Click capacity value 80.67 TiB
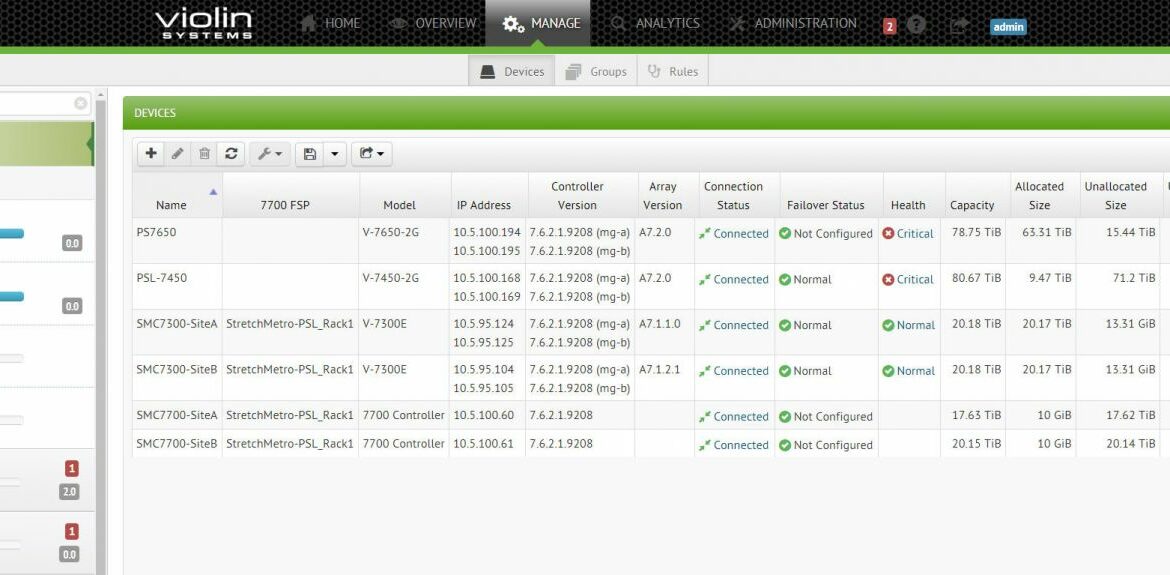The image size is (1170, 575). pyautogui.click(x=976, y=278)
